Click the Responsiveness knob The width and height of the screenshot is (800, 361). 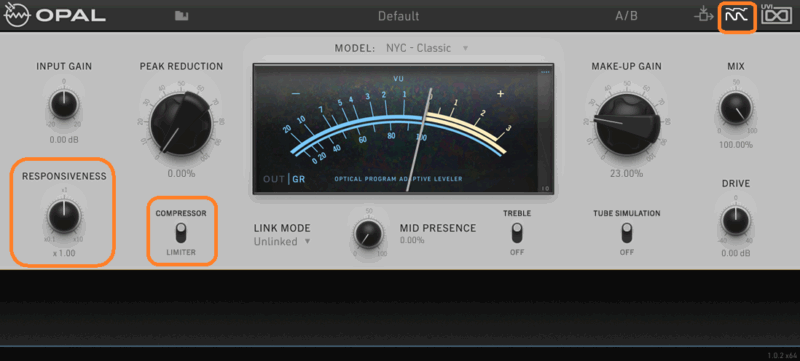click(x=64, y=217)
